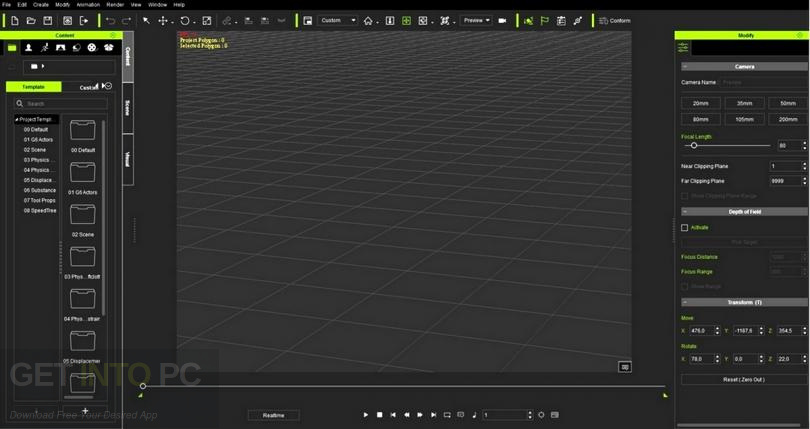Set lens to 35mm preset
Image resolution: width=810 pixels, height=429 pixels.
744,103
